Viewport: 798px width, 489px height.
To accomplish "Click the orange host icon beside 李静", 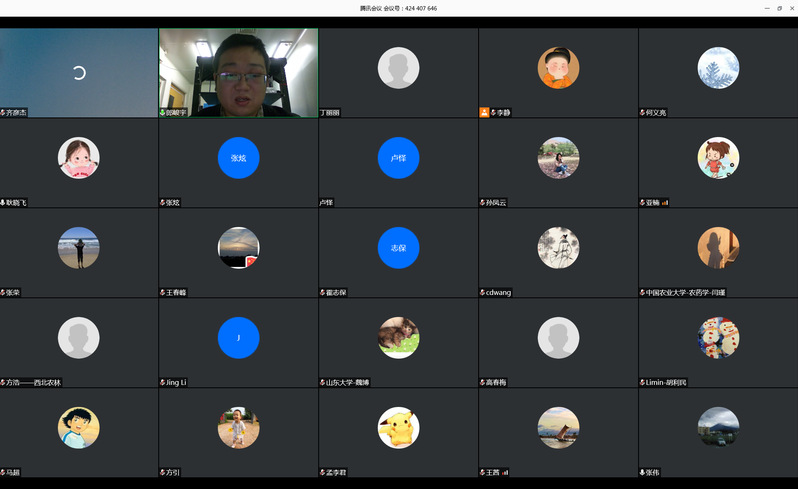I will click(484, 113).
